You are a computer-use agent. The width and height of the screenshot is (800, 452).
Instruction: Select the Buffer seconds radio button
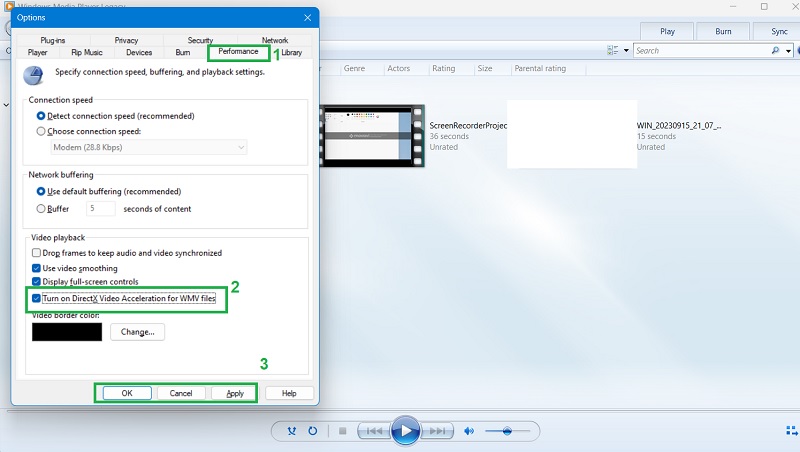coord(41,209)
